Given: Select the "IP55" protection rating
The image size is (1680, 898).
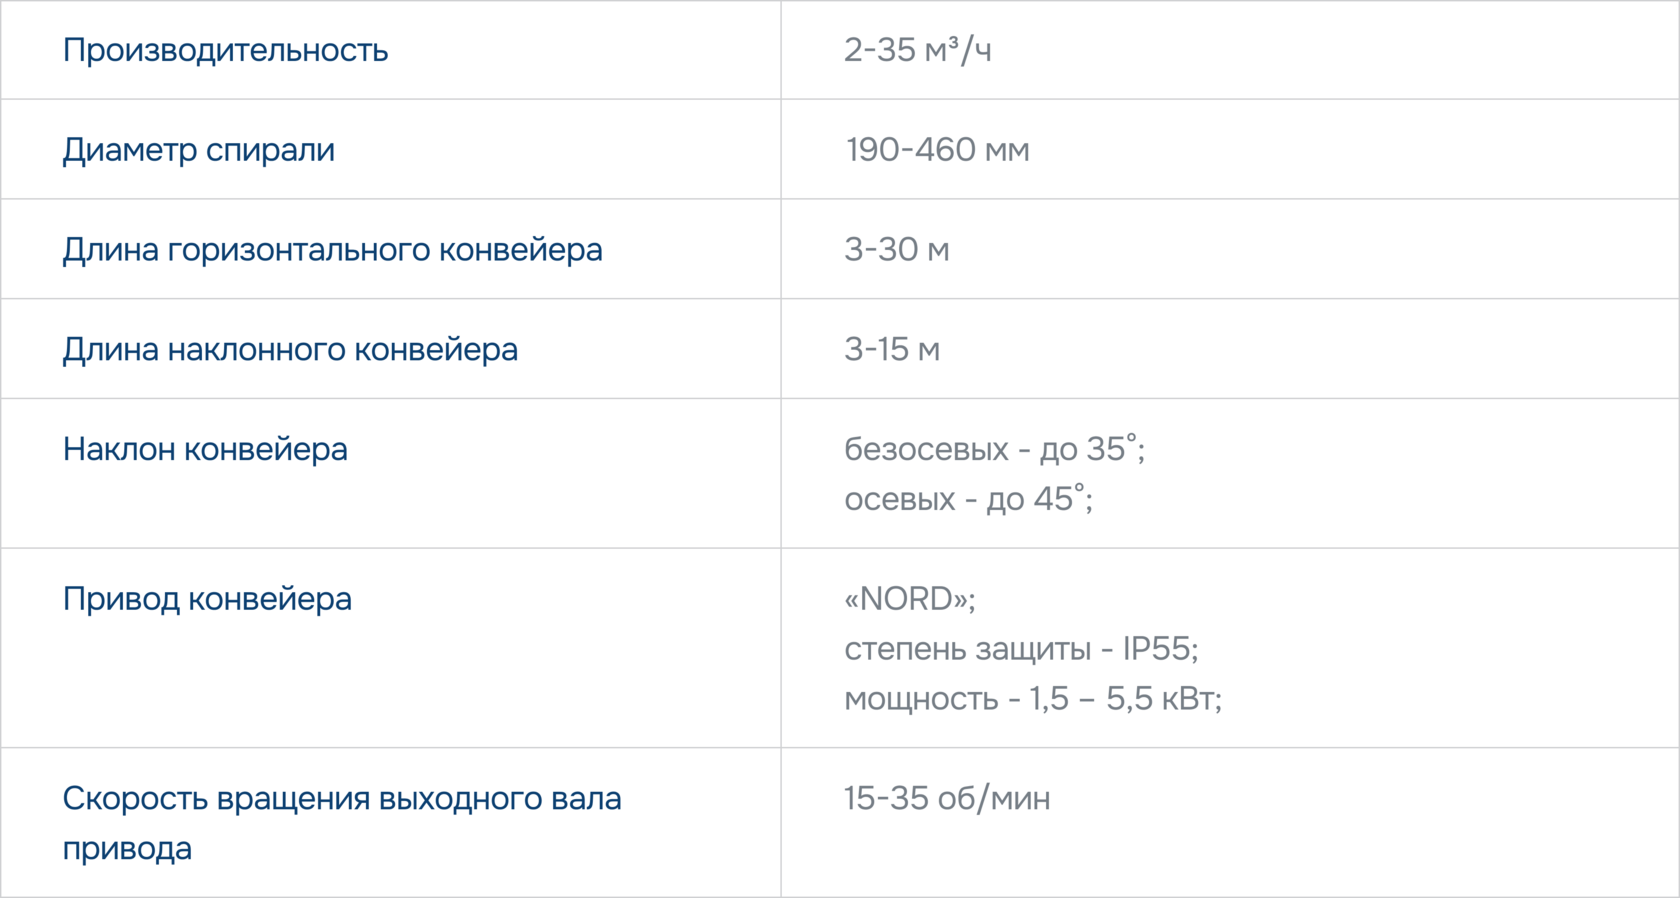Looking at the screenshot, I should tap(1157, 649).
